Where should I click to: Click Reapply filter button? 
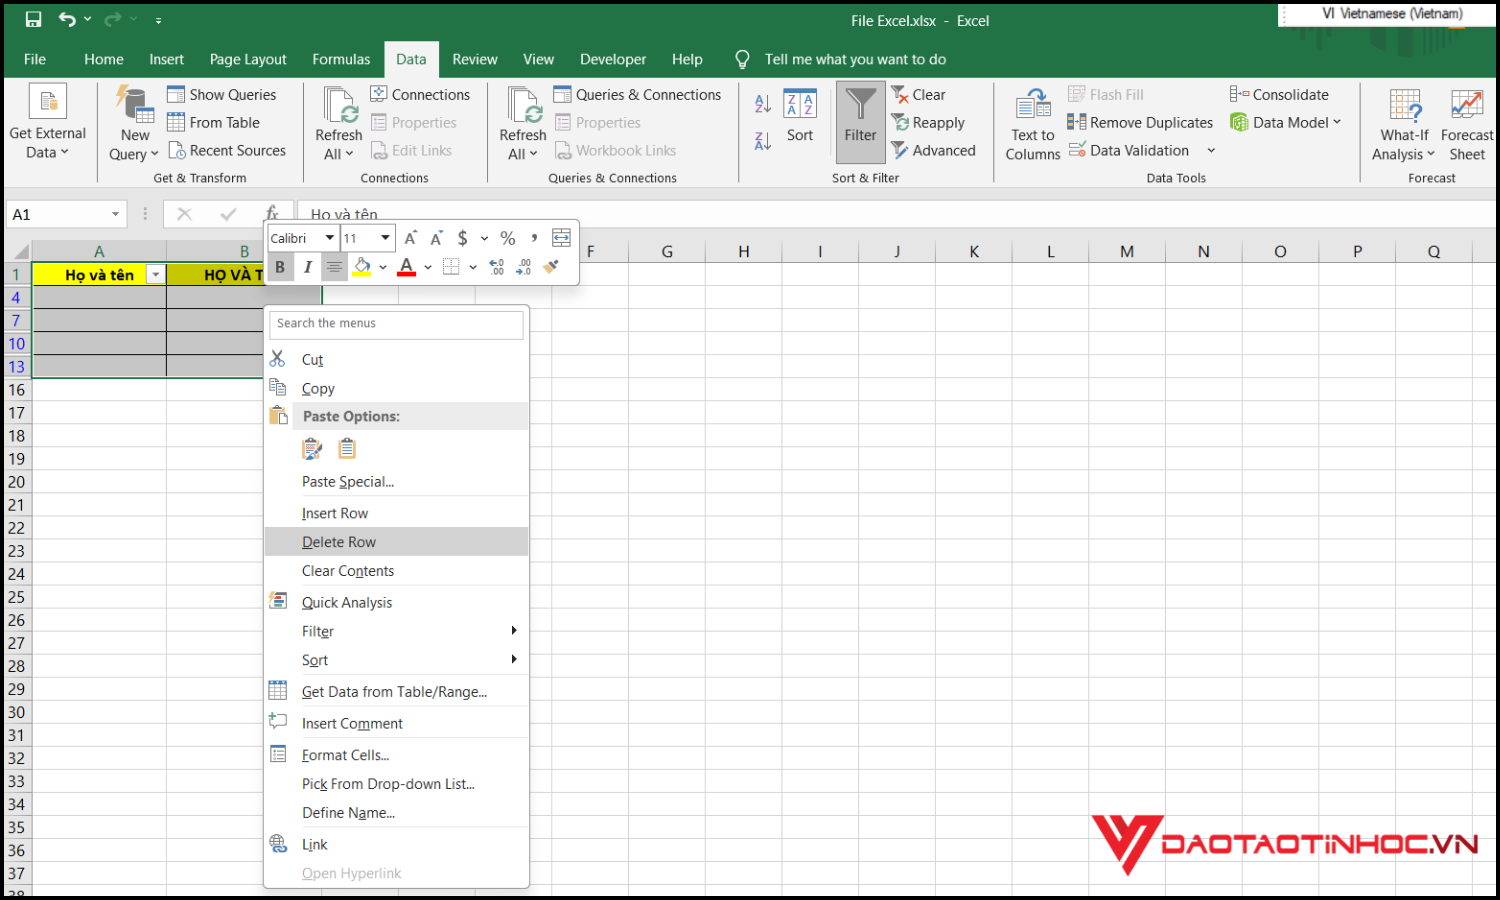coord(928,122)
